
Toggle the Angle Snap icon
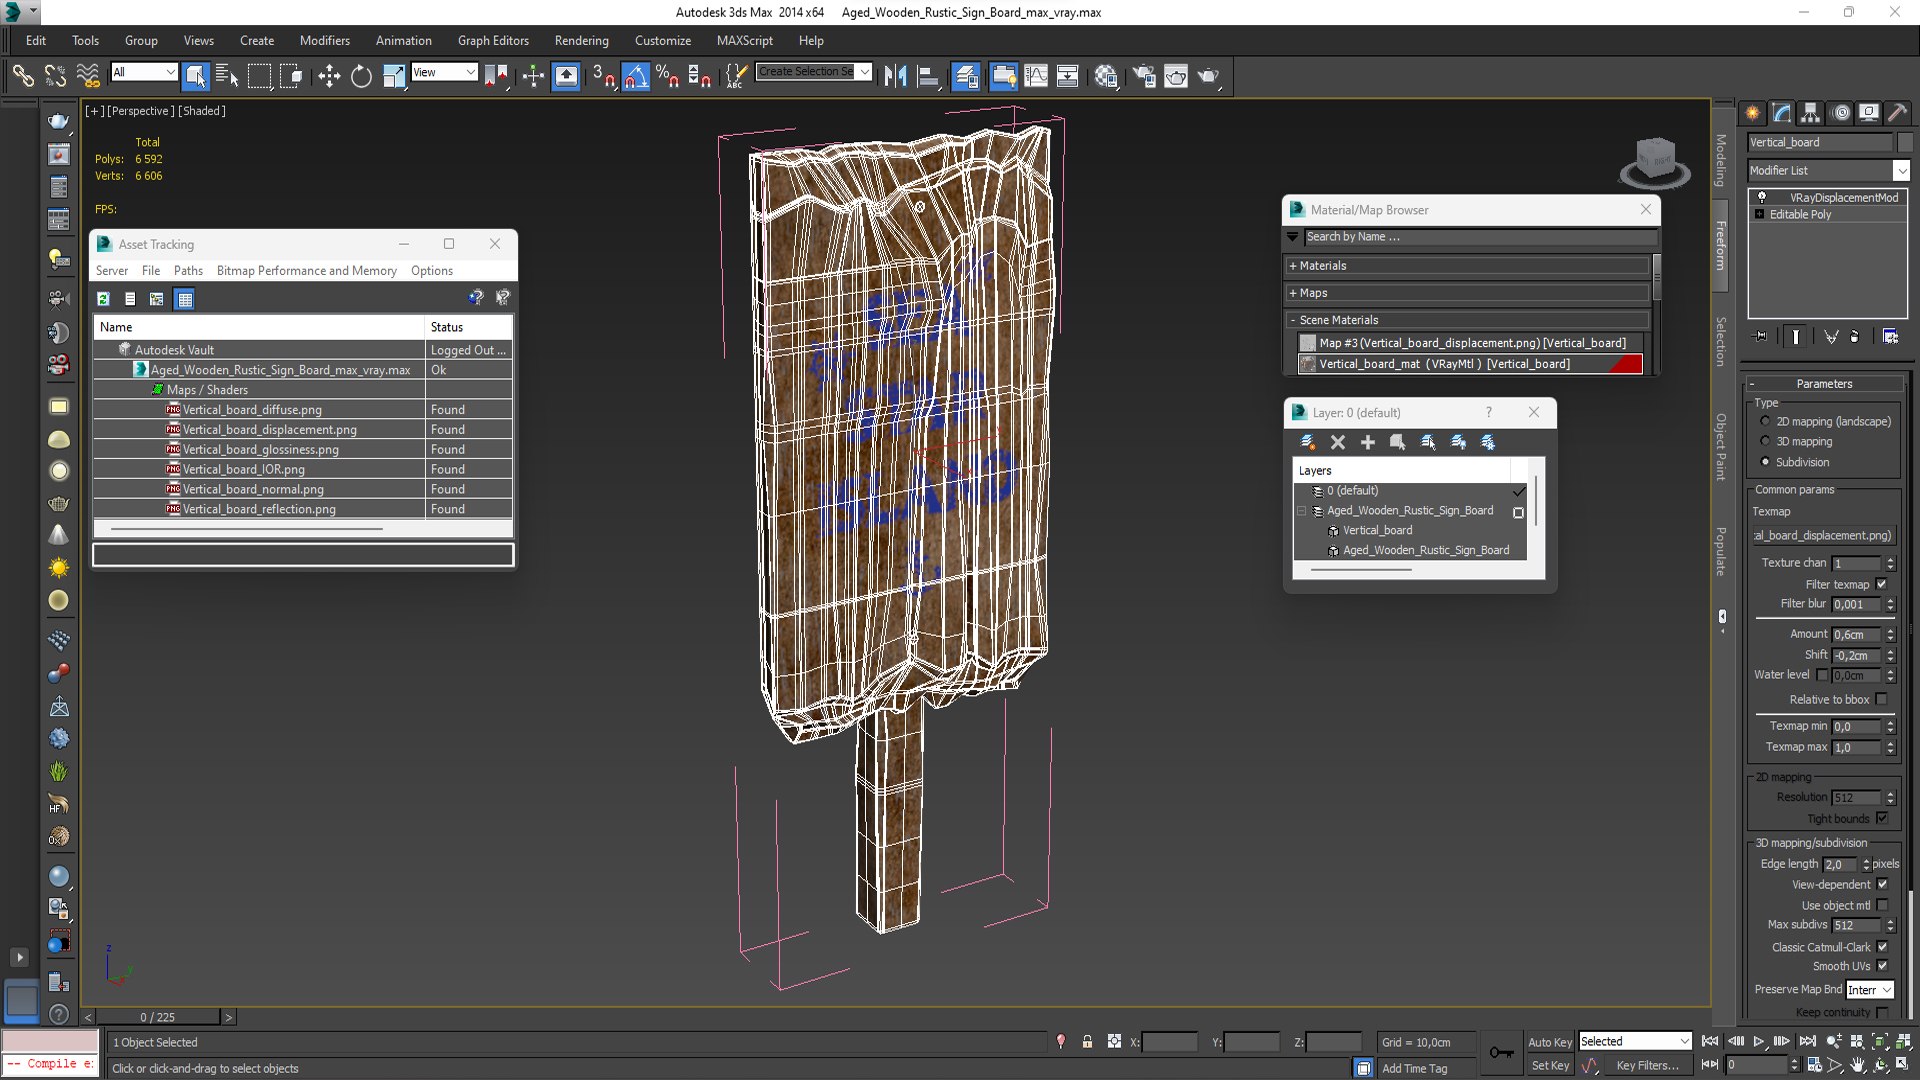click(636, 76)
